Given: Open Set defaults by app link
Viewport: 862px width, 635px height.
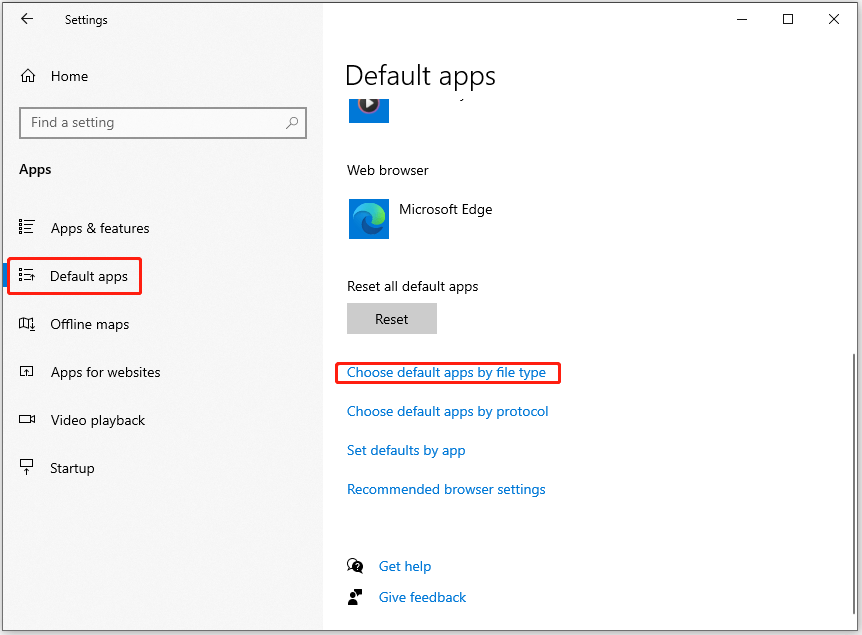Looking at the screenshot, I should (406, 451).
